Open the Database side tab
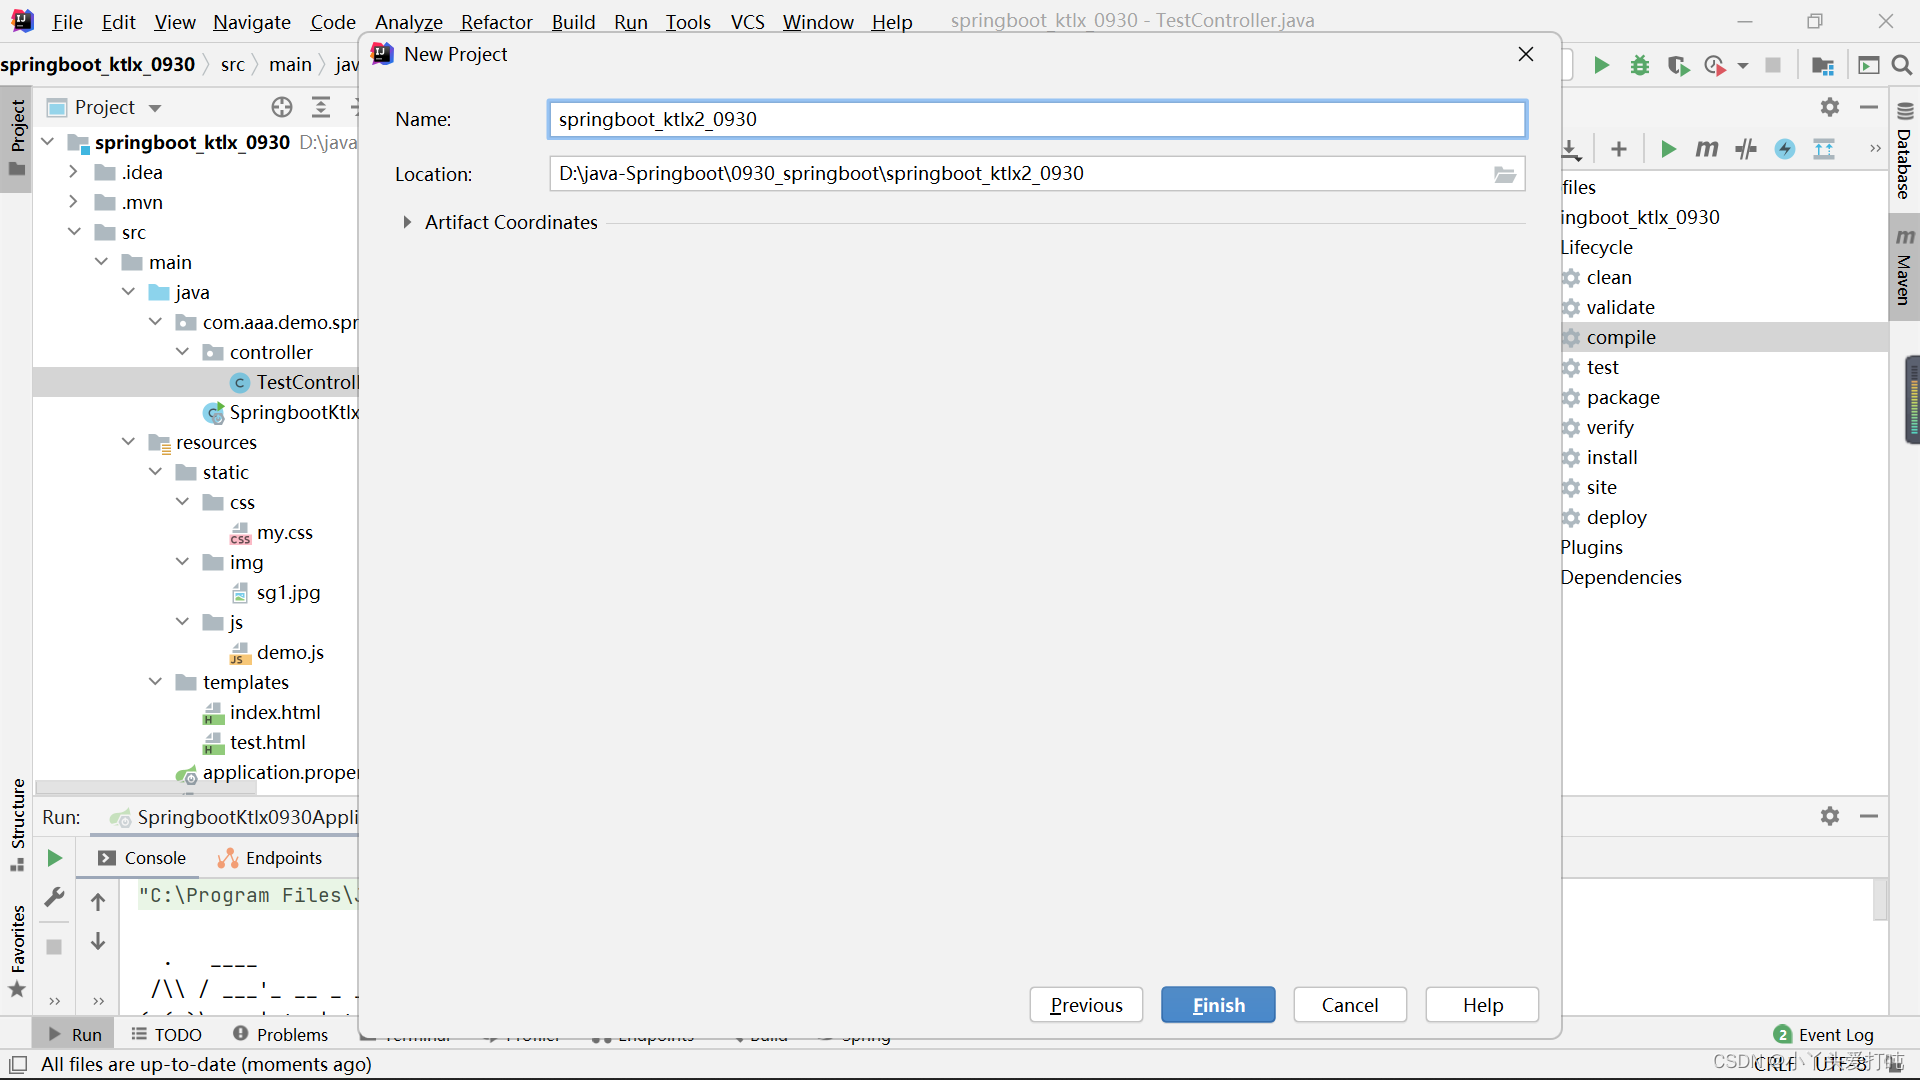Screen dimensions: 1920x1080 click(x=1904, y=150)
